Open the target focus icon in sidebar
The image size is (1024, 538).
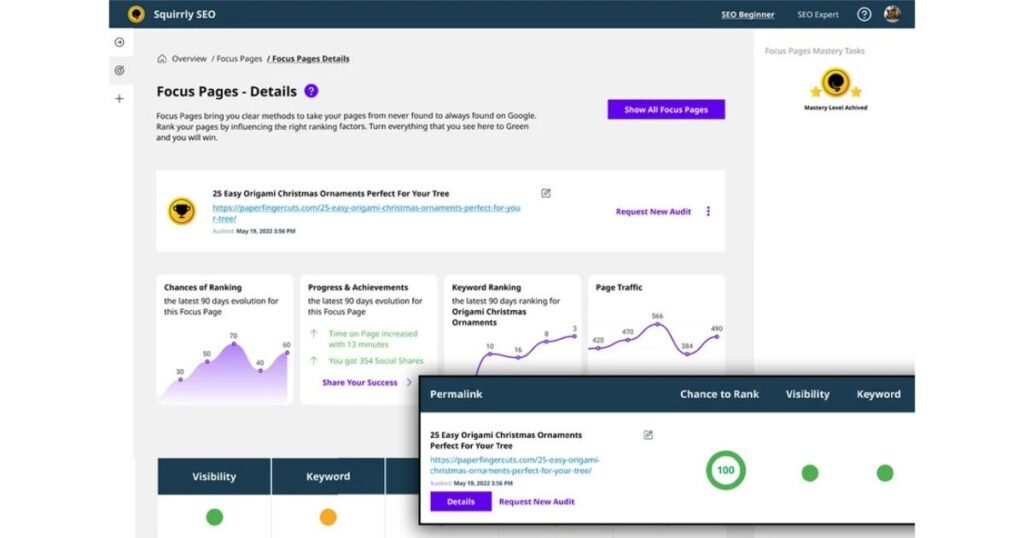coord(120,71)
